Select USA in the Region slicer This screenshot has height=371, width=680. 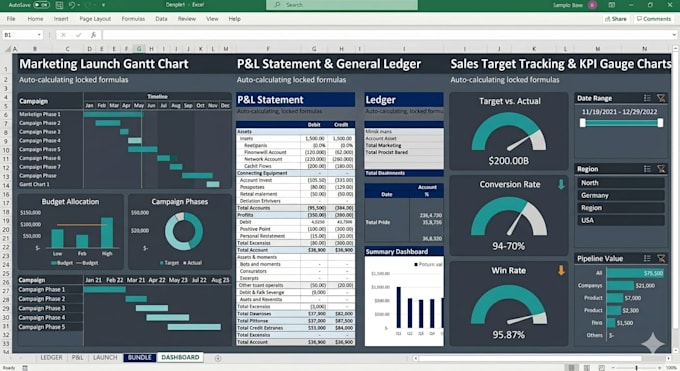coord(620,220)
